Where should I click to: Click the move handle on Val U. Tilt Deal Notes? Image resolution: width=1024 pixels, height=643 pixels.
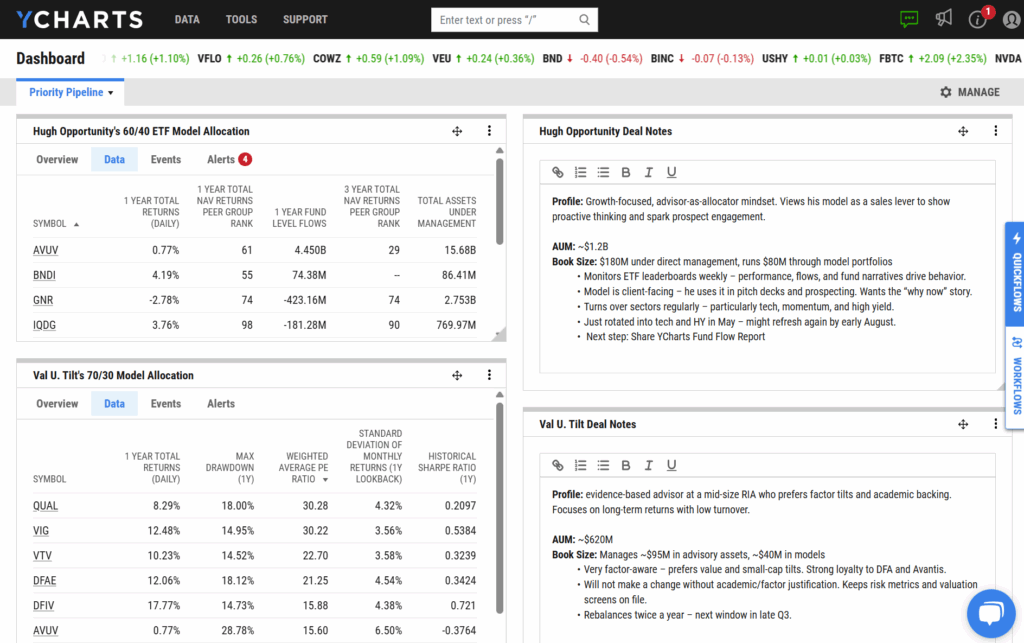963,424
